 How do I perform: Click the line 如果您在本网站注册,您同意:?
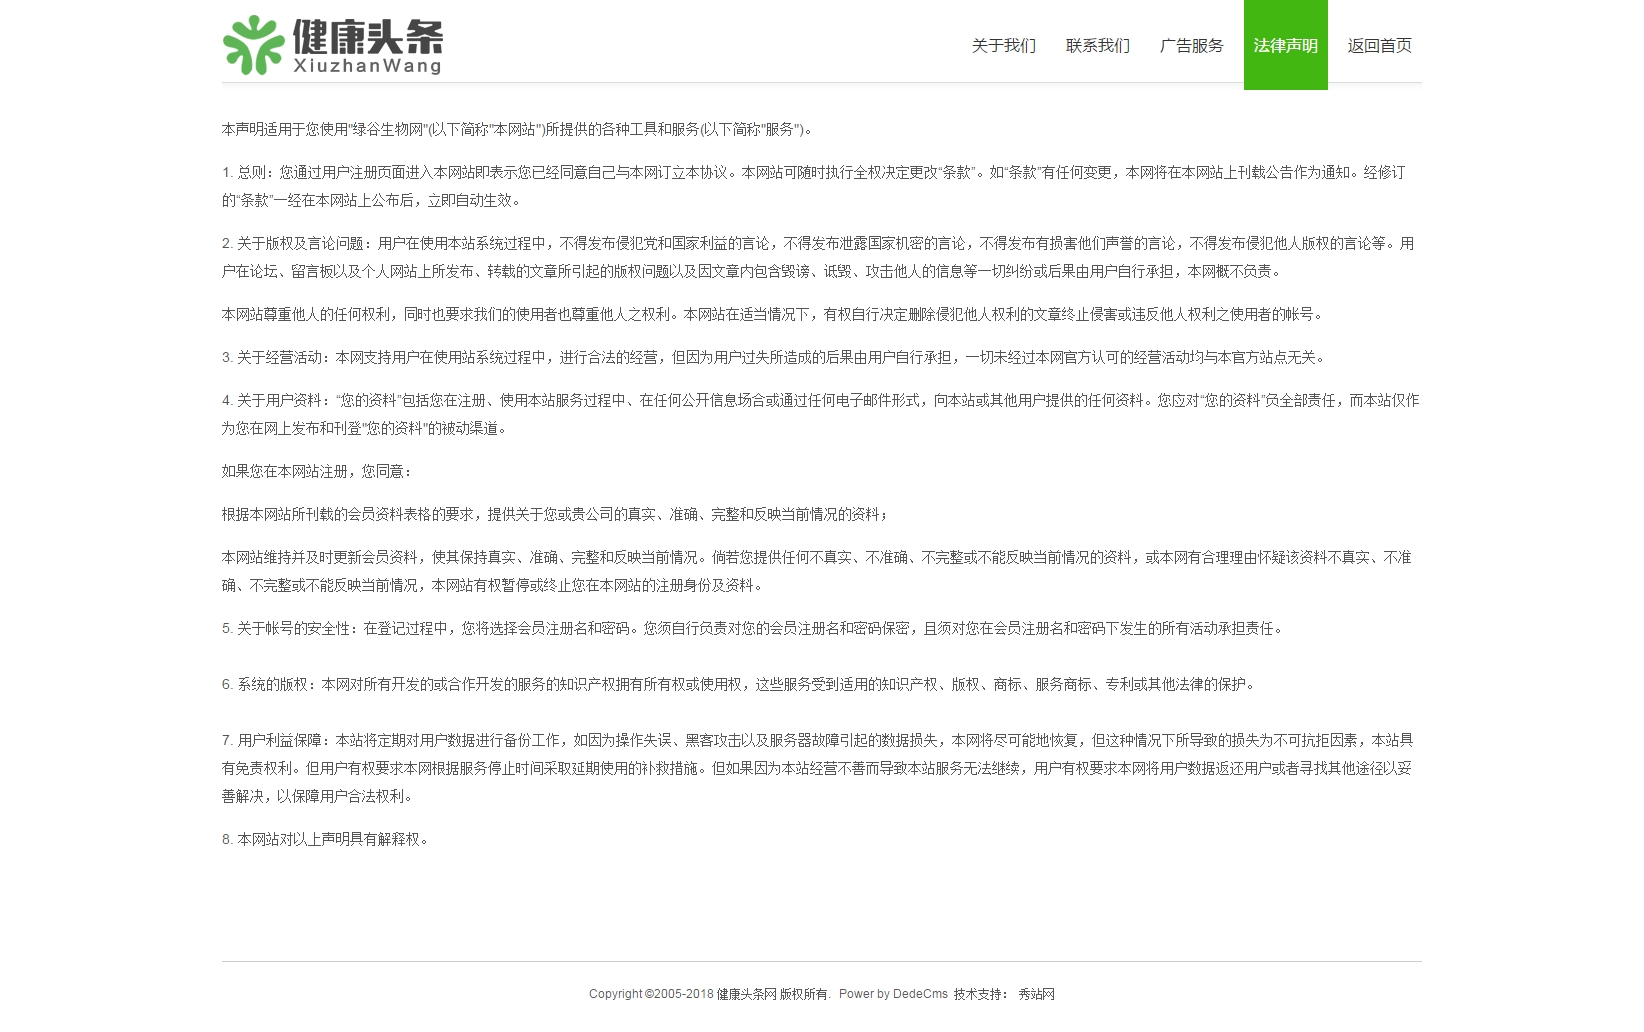318,471
